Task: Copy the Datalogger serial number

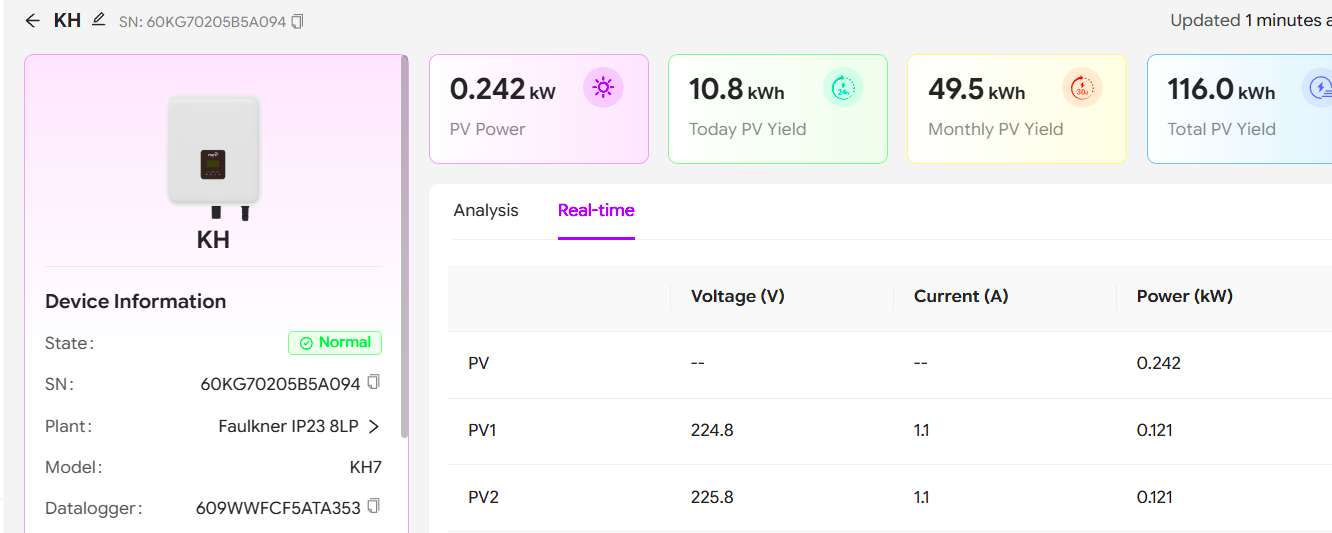Action: pos(374,506)
